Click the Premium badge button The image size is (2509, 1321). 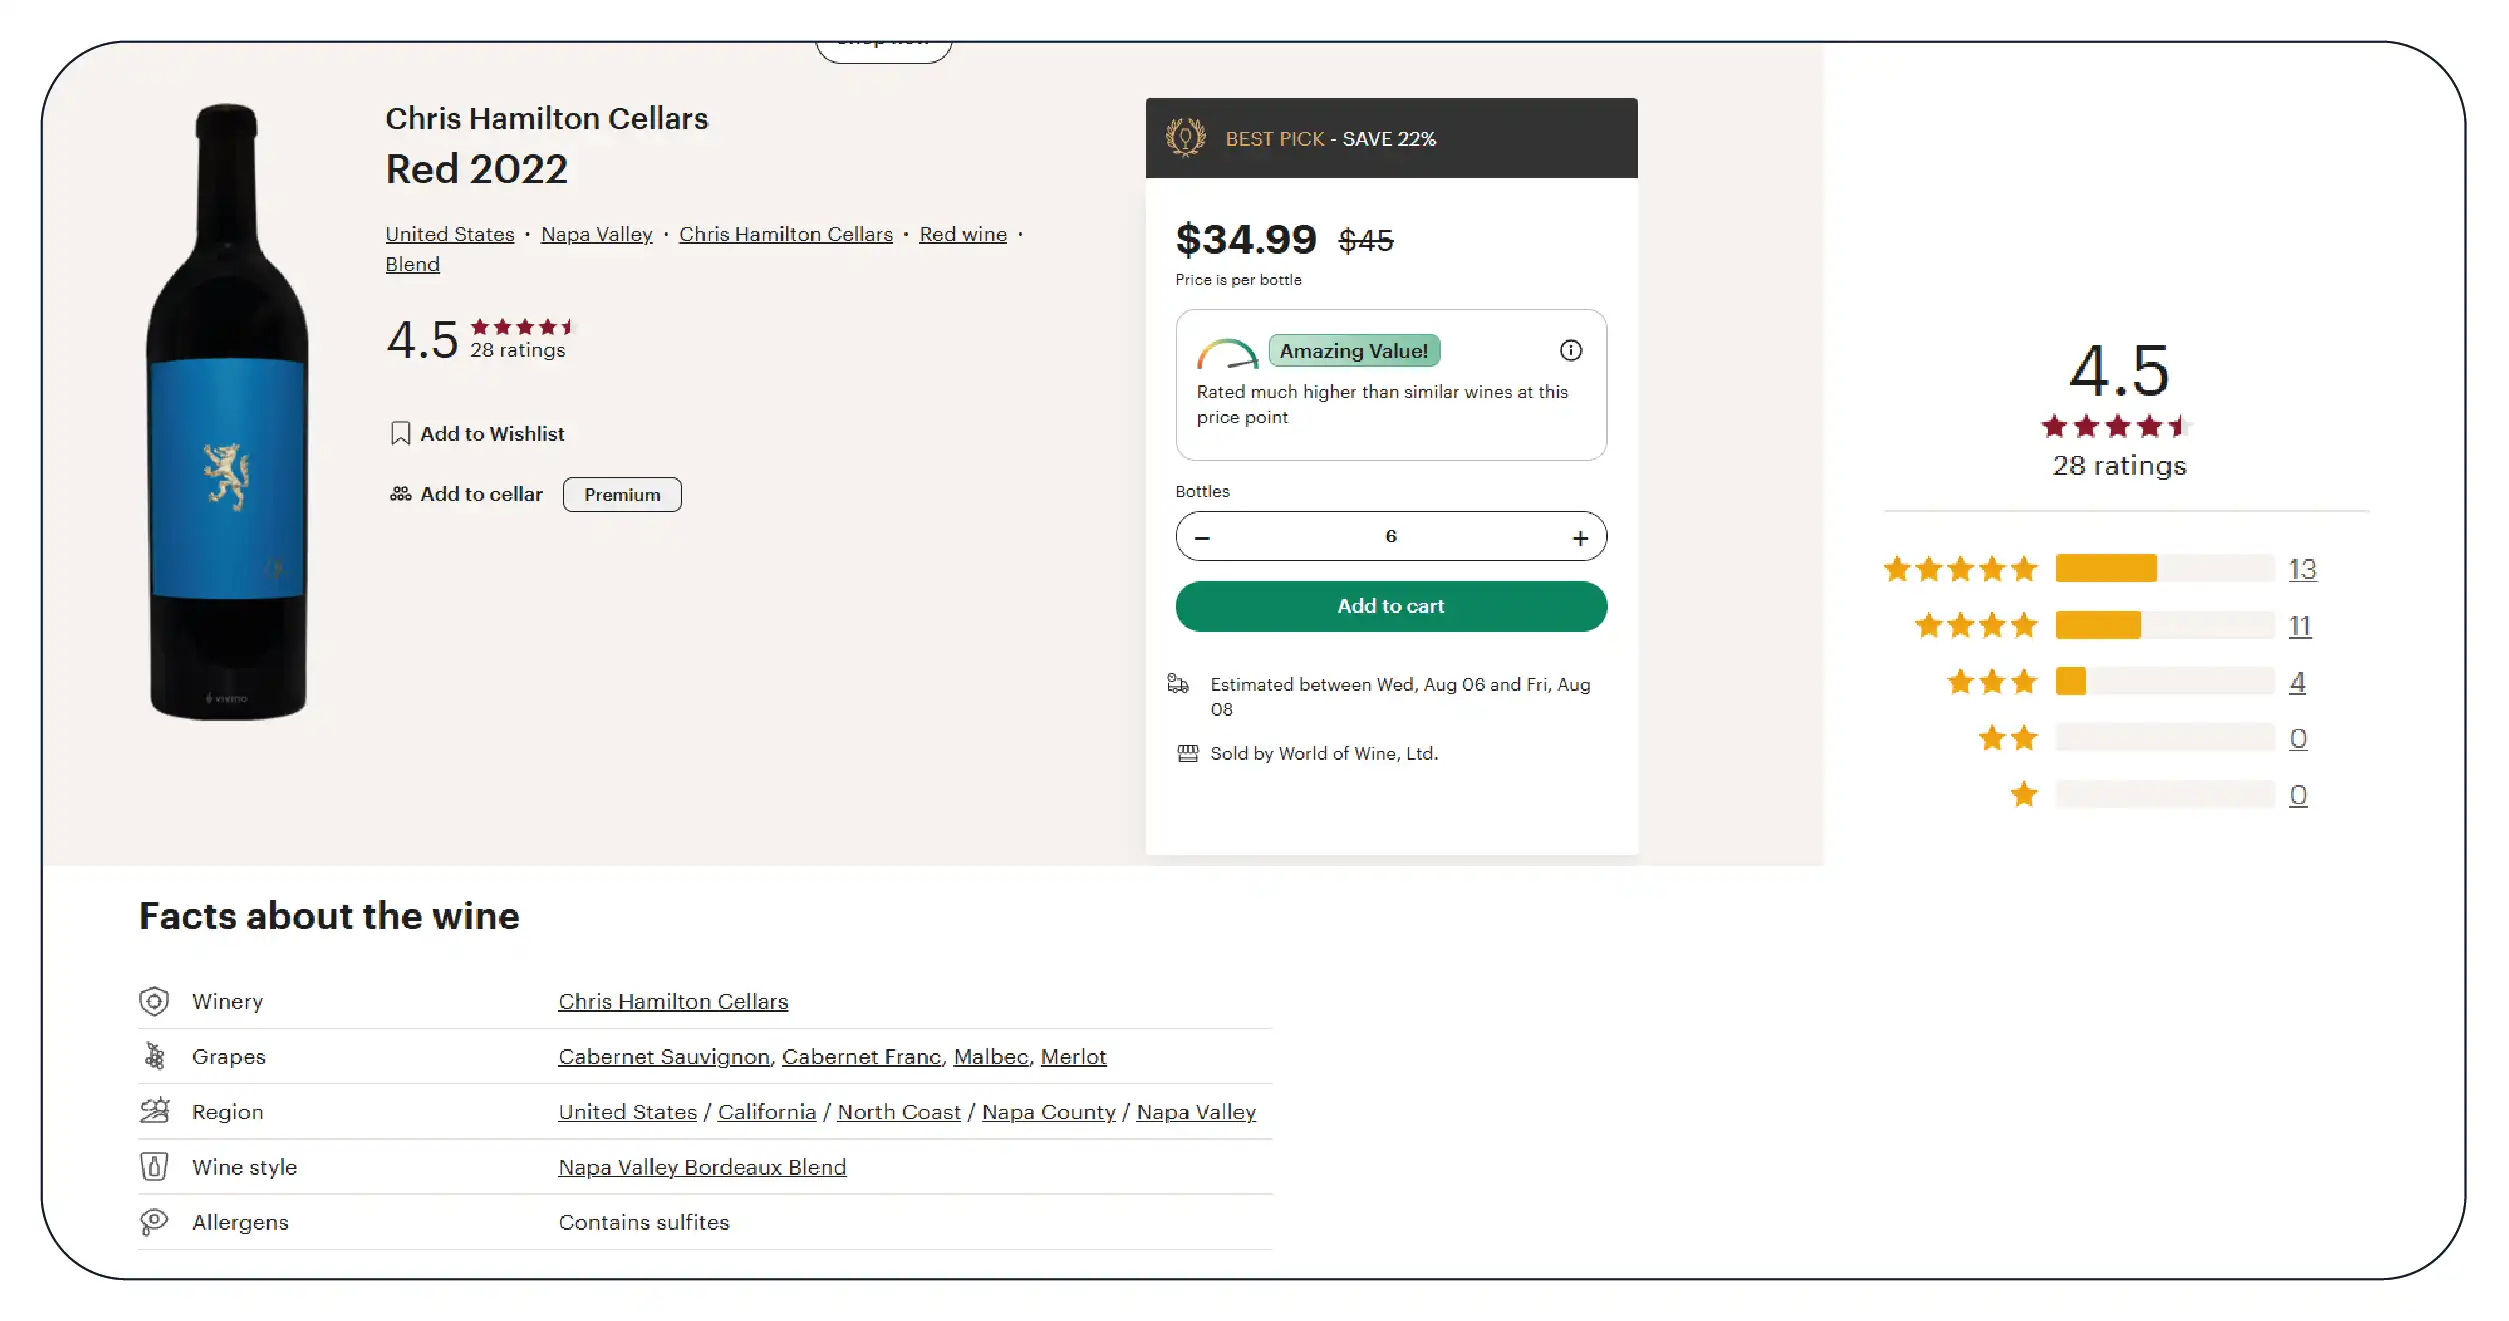coord(622,495)
